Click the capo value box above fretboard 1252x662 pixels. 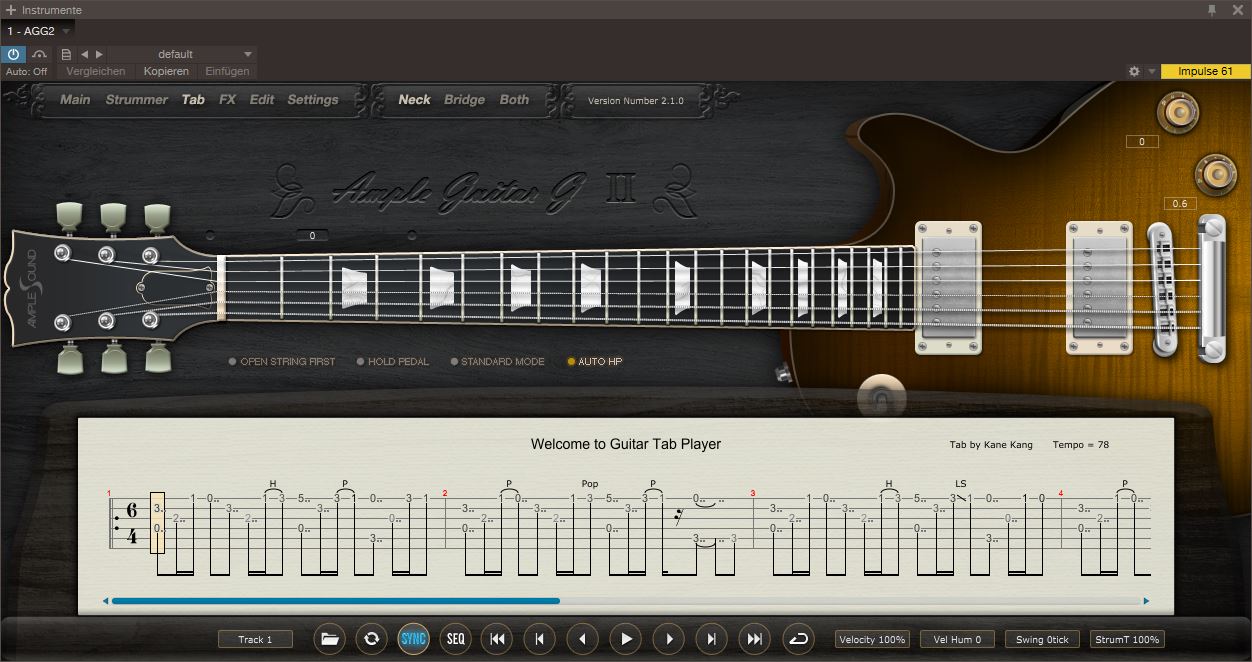click(312, 236)
